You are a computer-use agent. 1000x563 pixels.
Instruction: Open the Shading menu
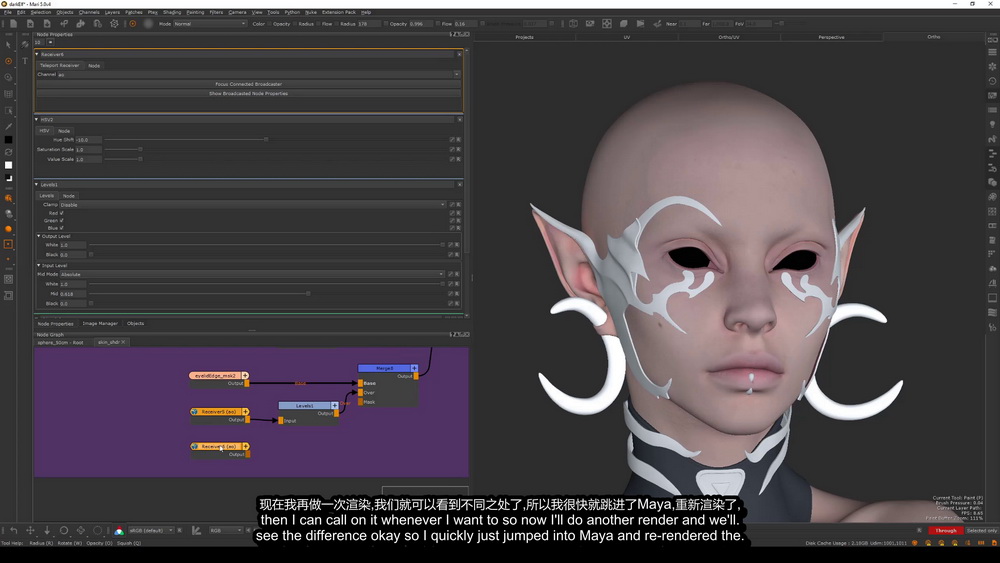tap(172, 12)
